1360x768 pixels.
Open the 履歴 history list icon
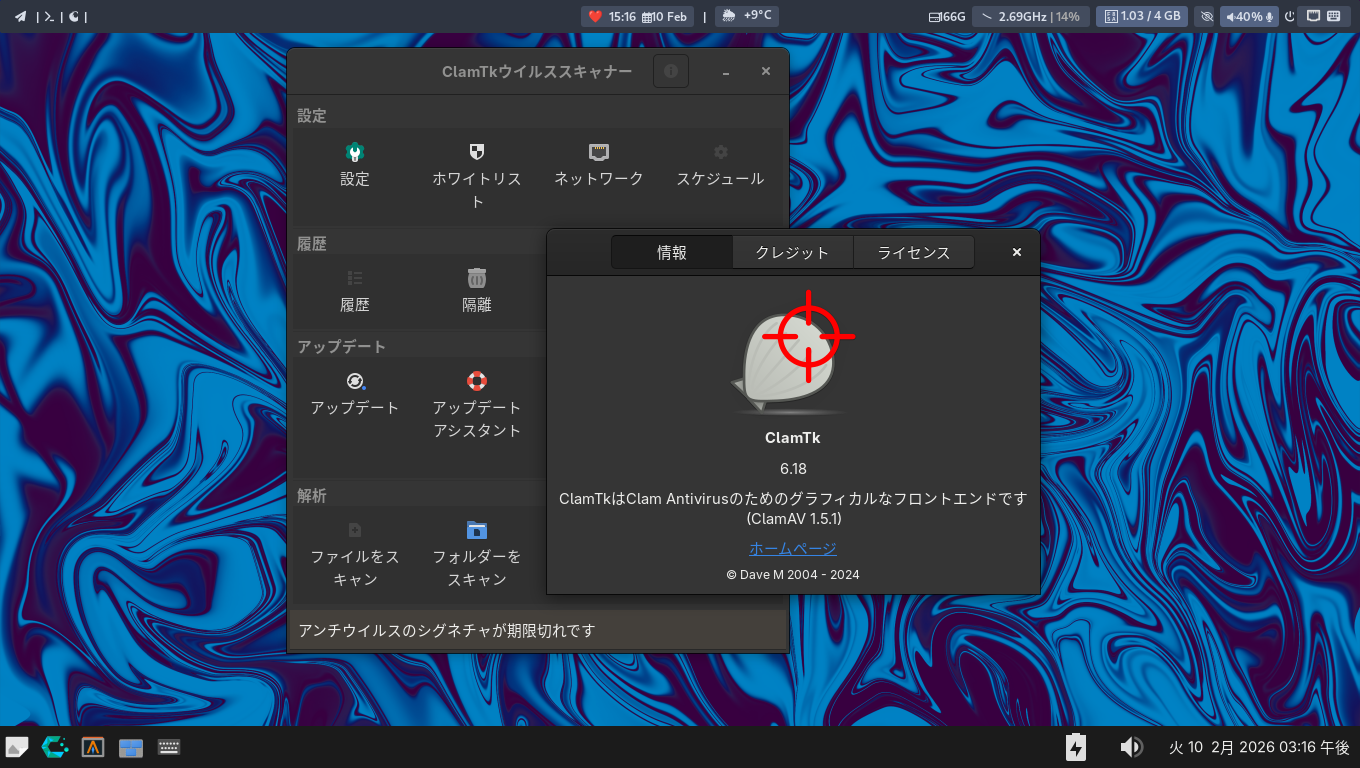[x=355, y=278]
